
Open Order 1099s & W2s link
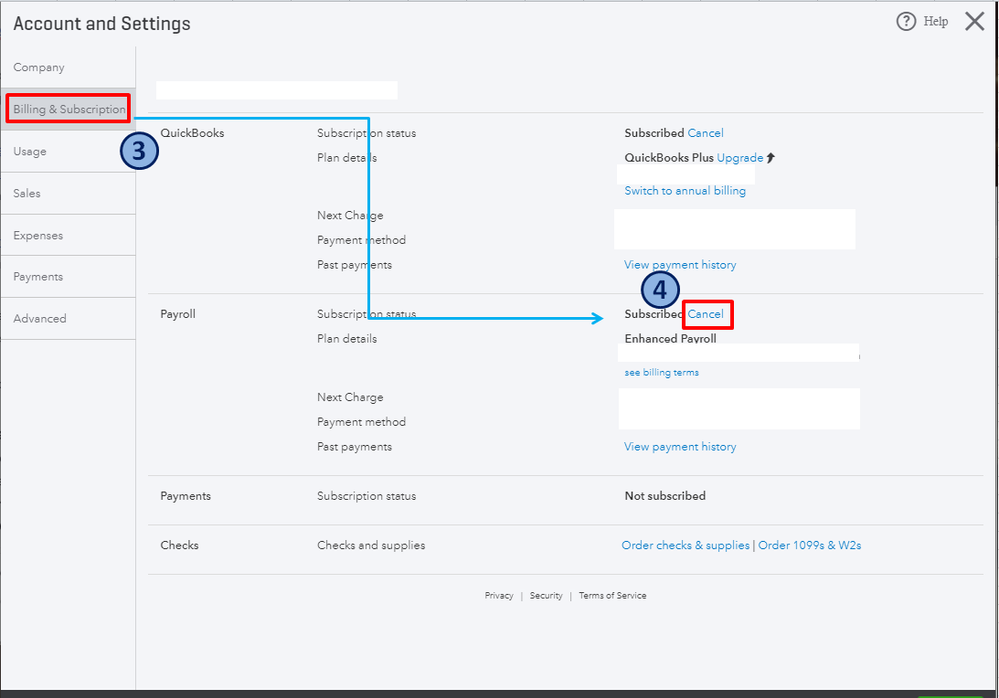pos(810,546)
